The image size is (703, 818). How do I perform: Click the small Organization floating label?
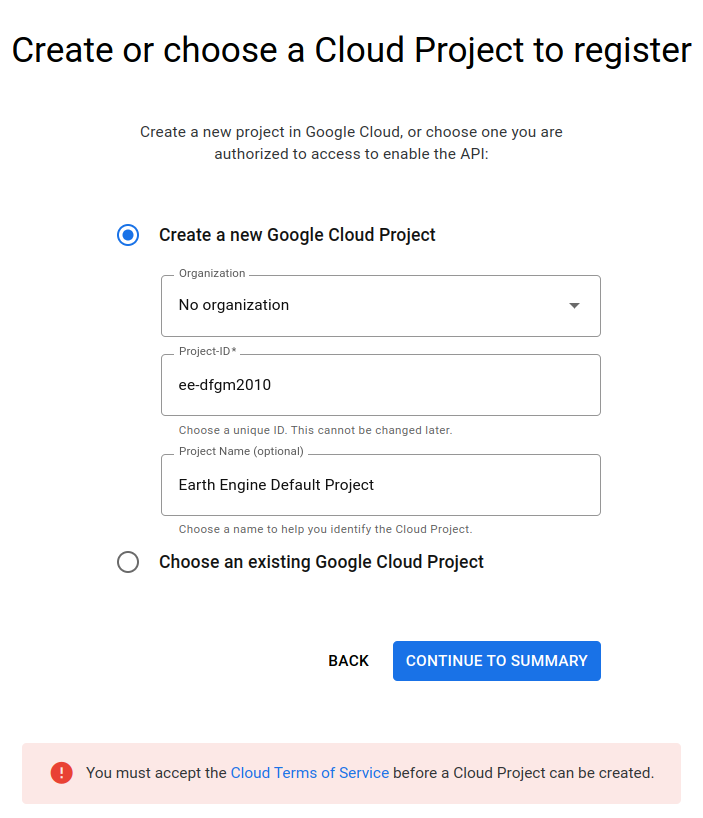click(211, 273)
